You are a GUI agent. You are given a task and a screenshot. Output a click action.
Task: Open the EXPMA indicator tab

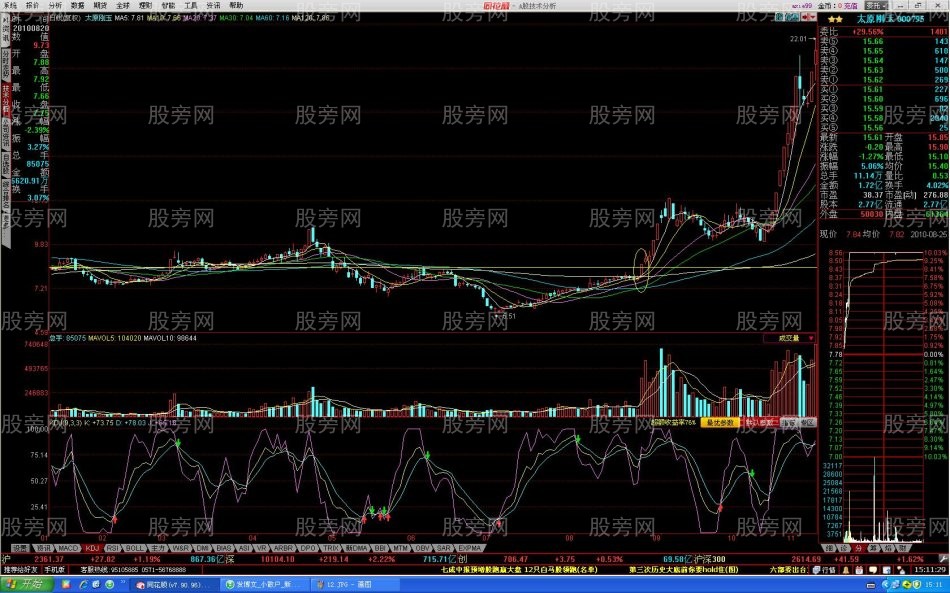(x=469, y=548)
